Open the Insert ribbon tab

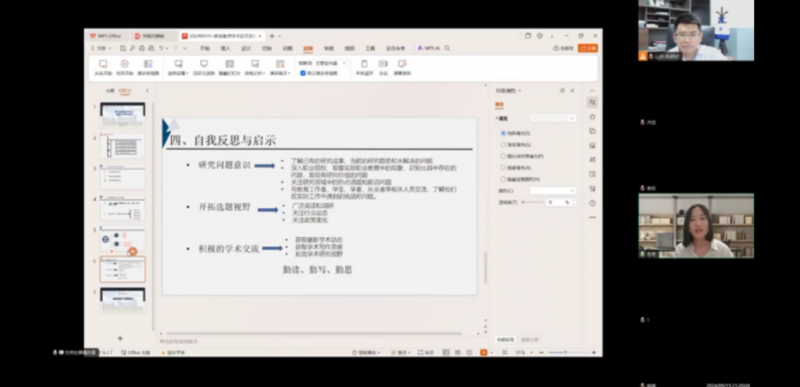[x=226, y=48]
